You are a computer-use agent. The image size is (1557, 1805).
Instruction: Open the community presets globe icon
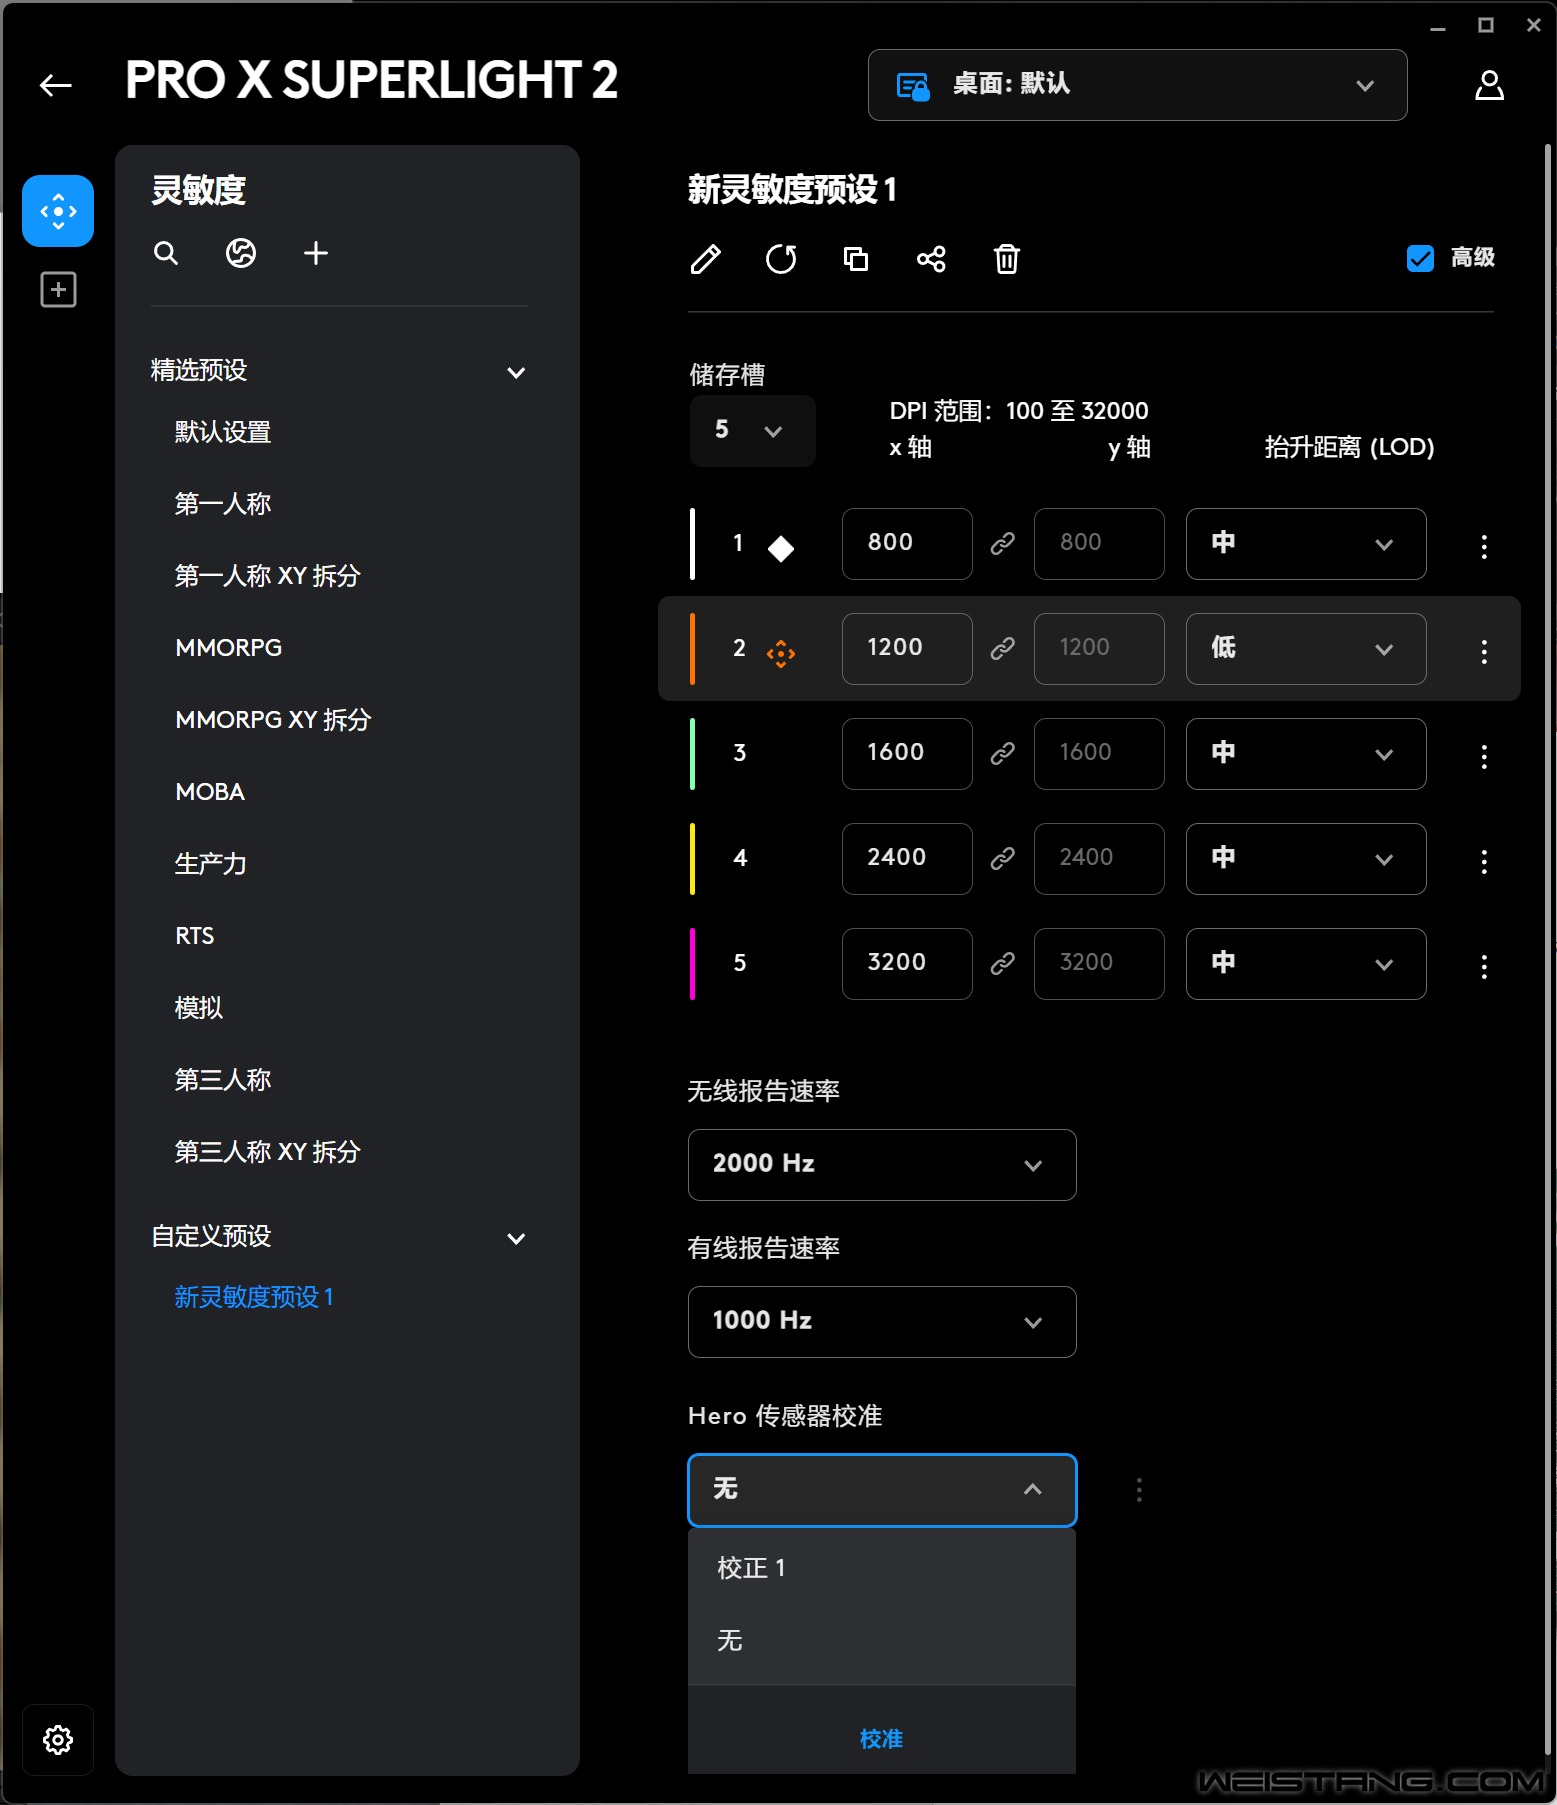(x=241, y=253)
